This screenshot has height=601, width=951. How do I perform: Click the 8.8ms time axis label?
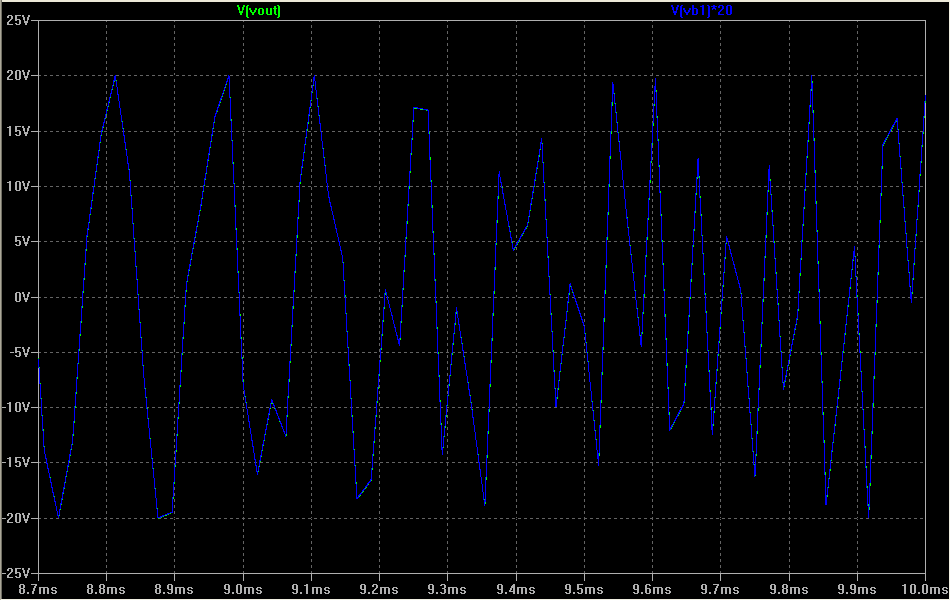106,589
